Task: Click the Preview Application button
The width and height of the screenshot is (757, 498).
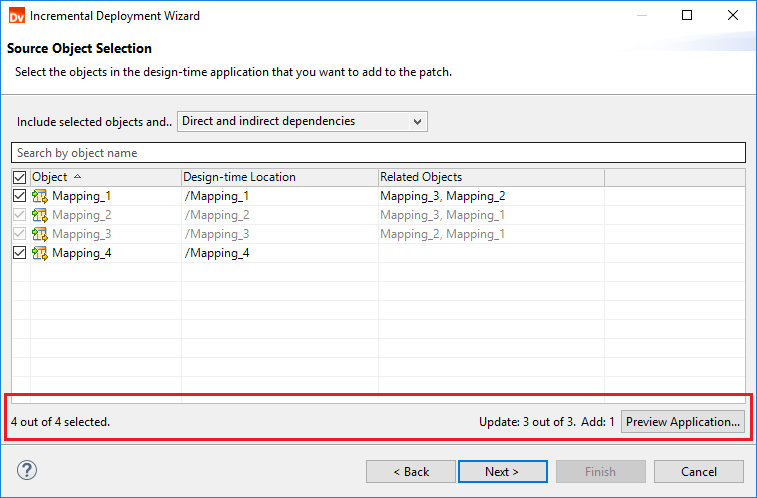Action: 683,422
